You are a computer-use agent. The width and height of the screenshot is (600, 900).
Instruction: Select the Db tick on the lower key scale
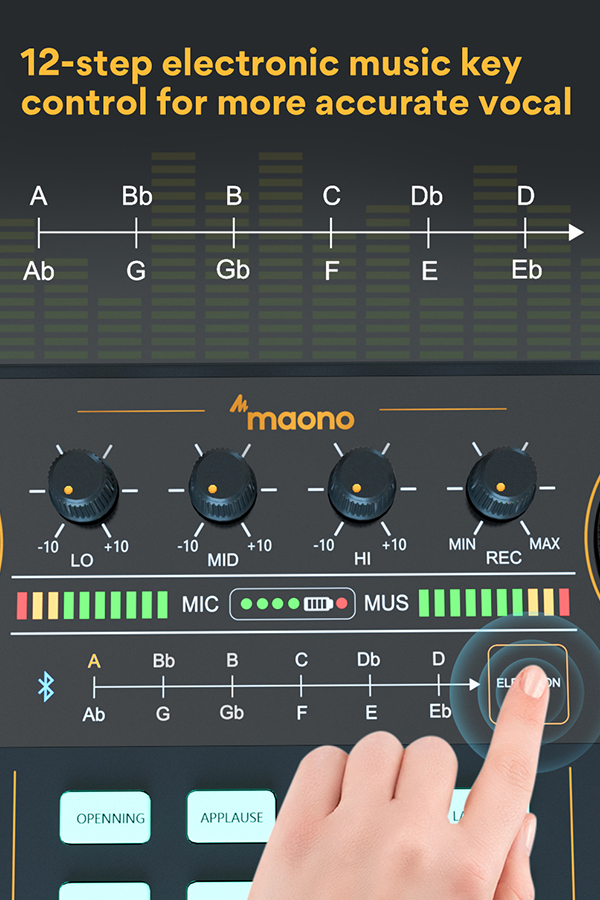(370, 685)
